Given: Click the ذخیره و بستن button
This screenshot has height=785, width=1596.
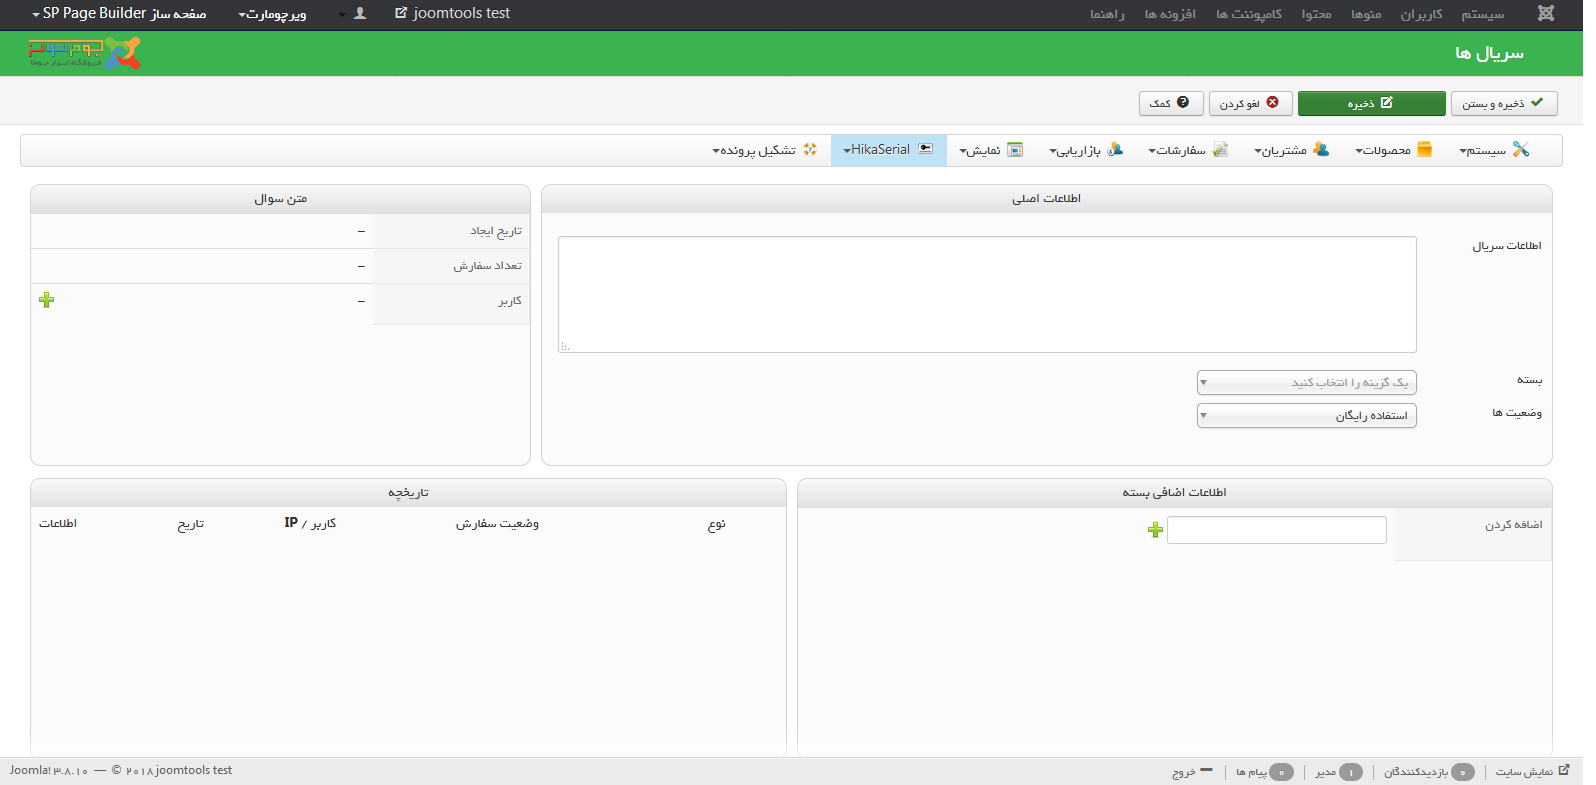Looking at the screenshot, I should tap(1503, 103).
